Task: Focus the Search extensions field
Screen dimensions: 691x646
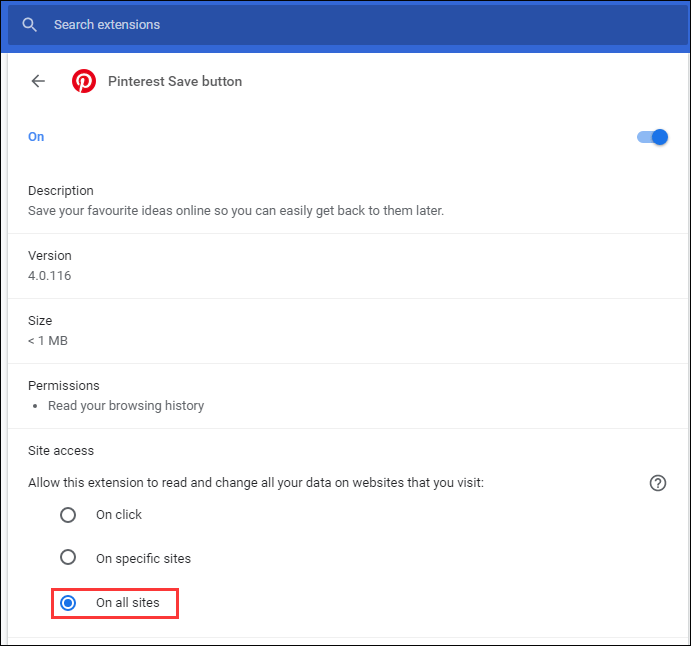Action: pyautogui.click(x=347, y=25)
